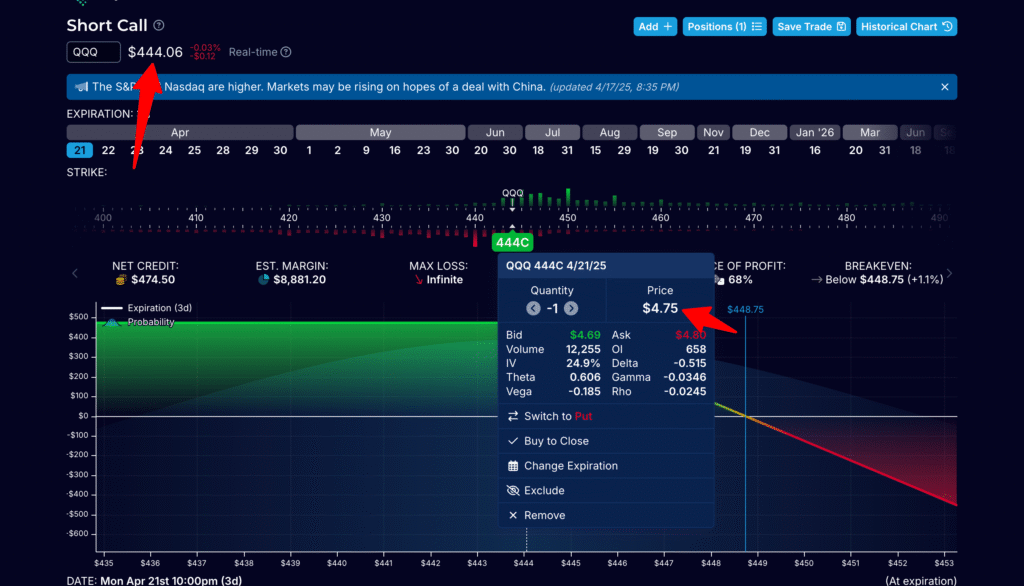Show more stats with the right chevron

pyautogui.click(x=950, y=273)
